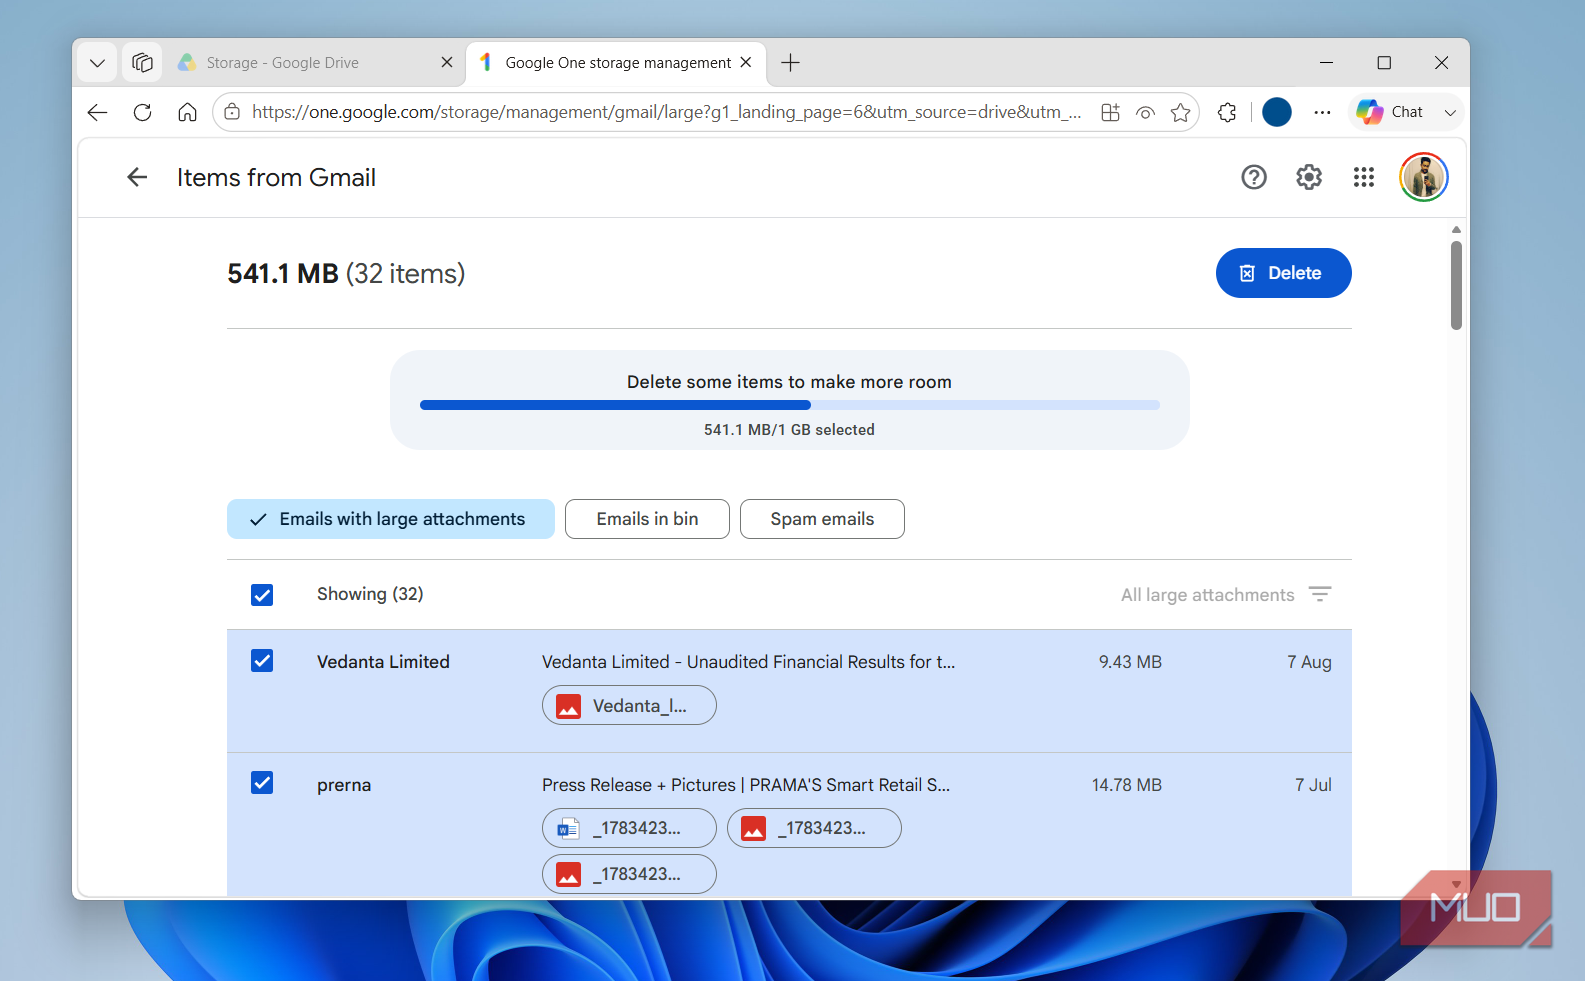Screen dimensions: 1585x981
Task: Expand the Chat dropdown chevron
Action: point(1450,112)
